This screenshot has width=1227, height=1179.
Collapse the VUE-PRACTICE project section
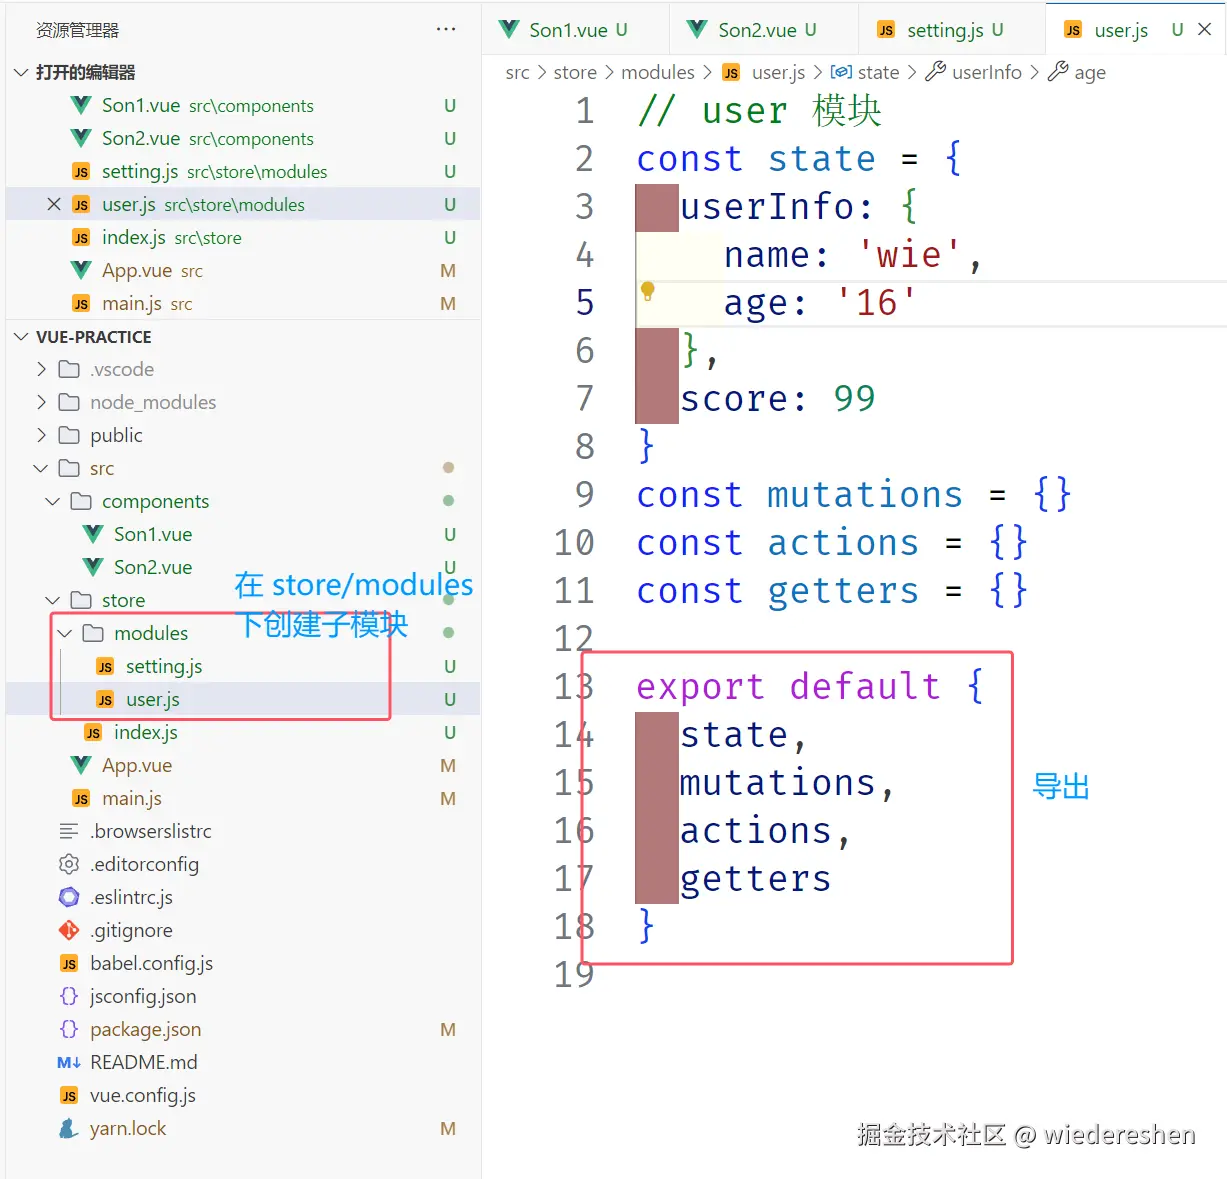point(21,337)
